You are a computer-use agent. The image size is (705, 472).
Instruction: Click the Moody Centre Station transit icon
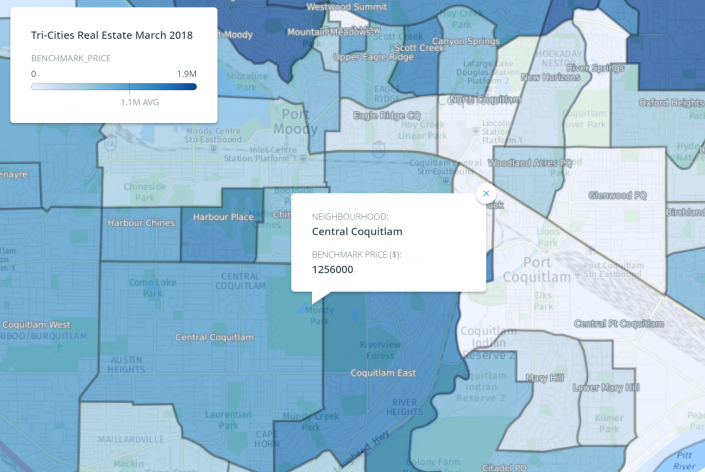point(214,148)
